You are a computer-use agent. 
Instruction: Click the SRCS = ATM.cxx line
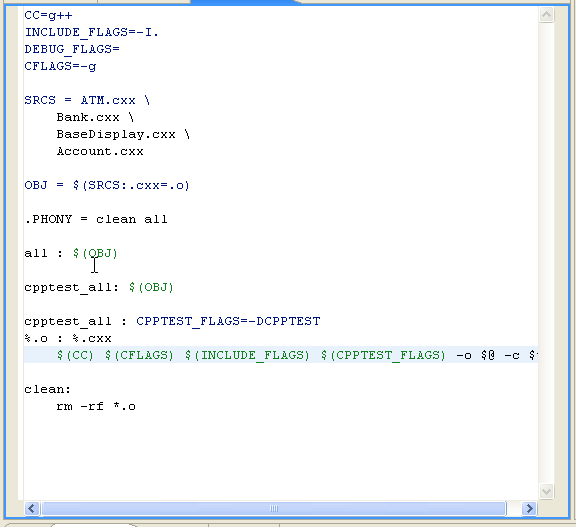pyautogui.click(x=87, y=100)
